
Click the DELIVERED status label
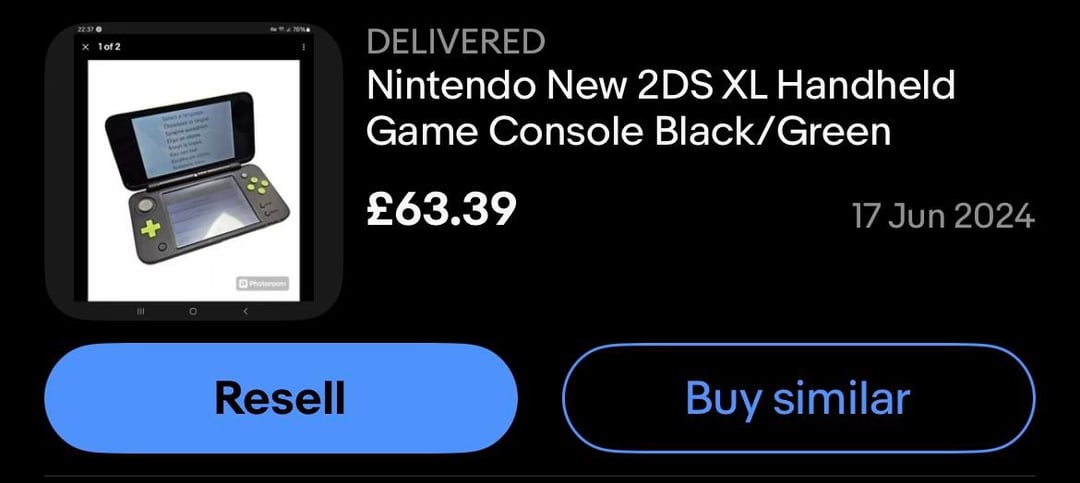(456, 42)
